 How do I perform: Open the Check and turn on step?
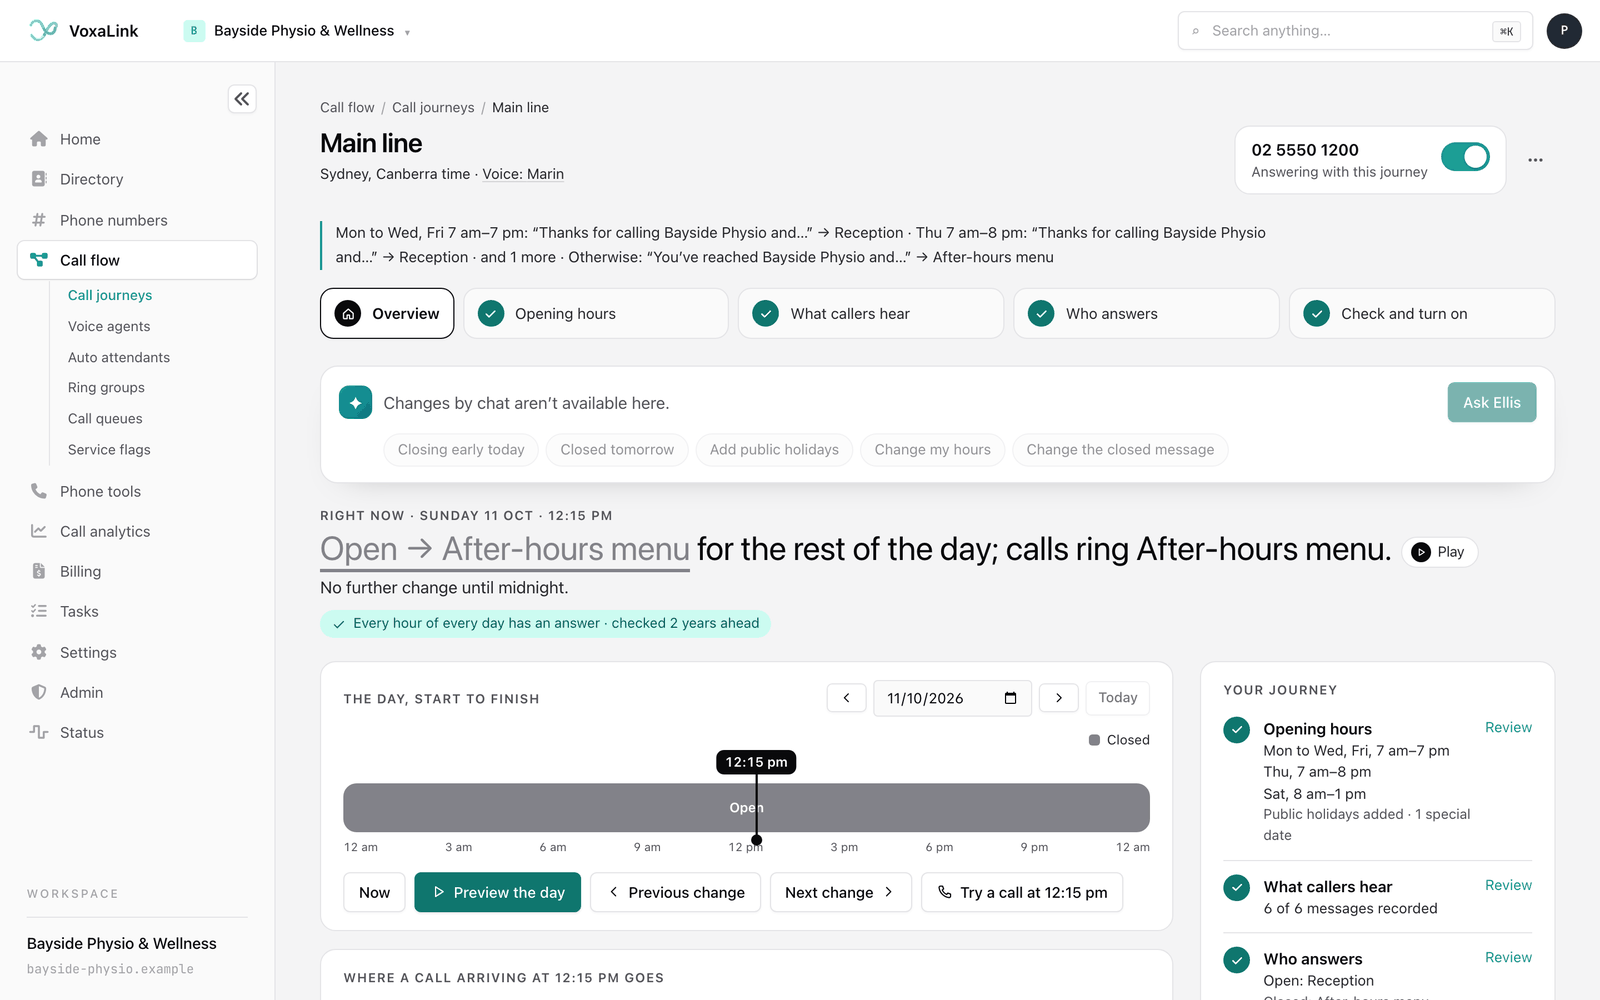coord(1422,314)
